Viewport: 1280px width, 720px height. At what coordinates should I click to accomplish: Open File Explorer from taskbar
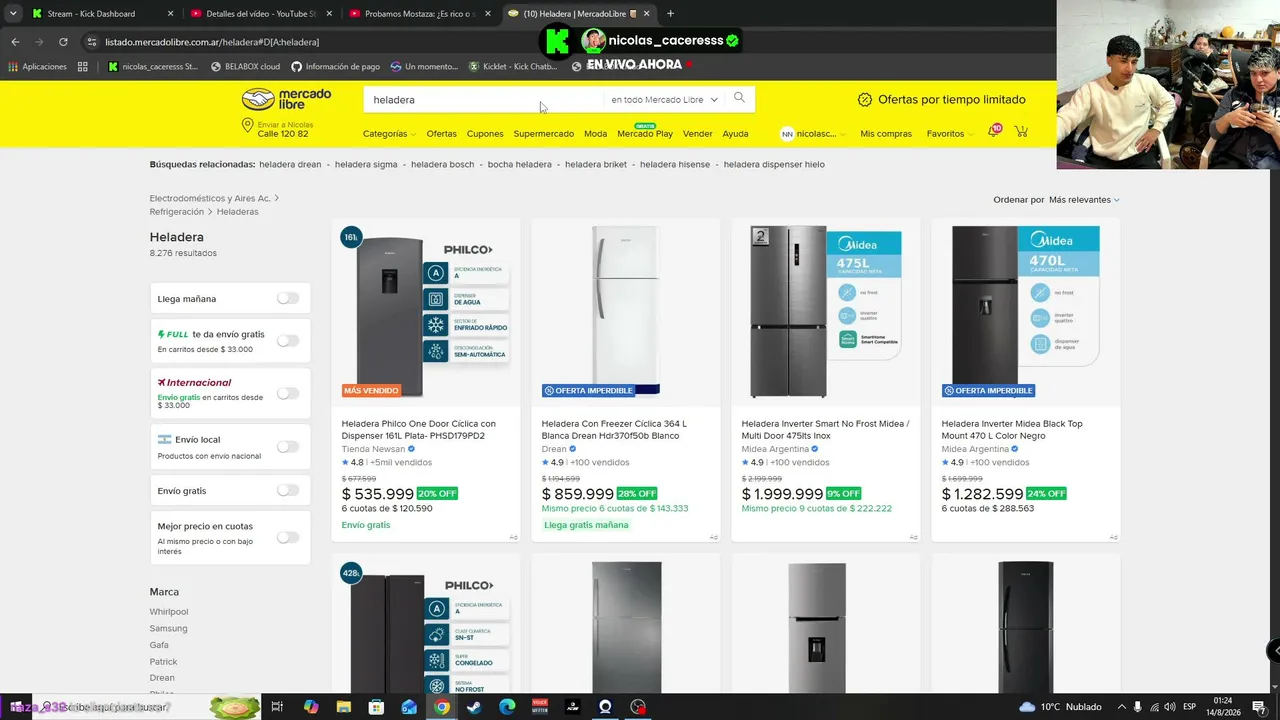pos(343,707)
